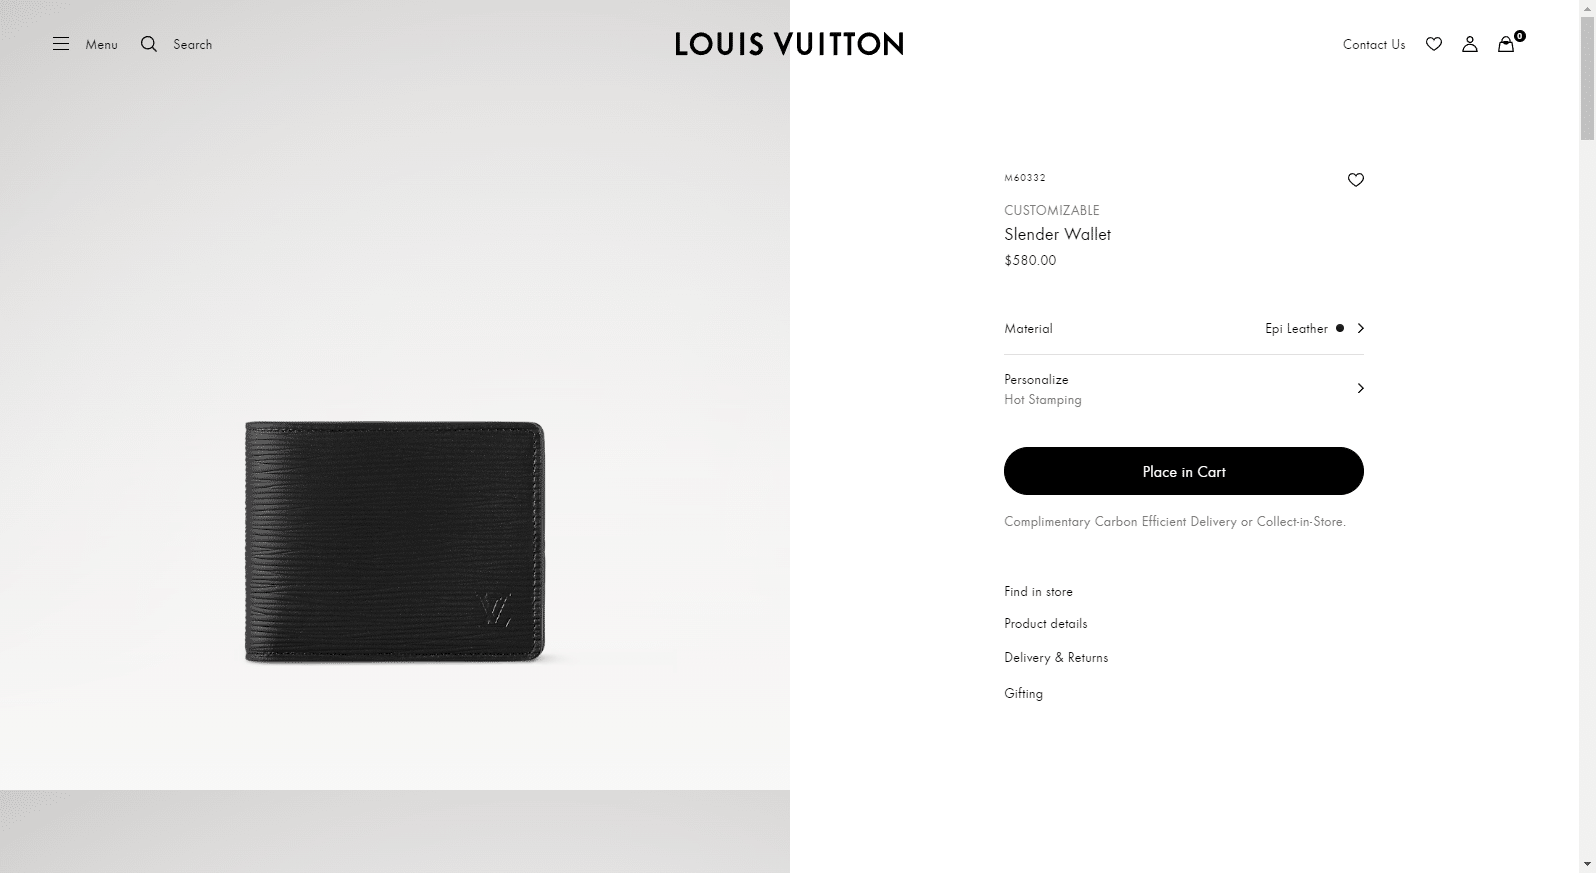Click the magnifying glass search icon

tap(149, 44)
